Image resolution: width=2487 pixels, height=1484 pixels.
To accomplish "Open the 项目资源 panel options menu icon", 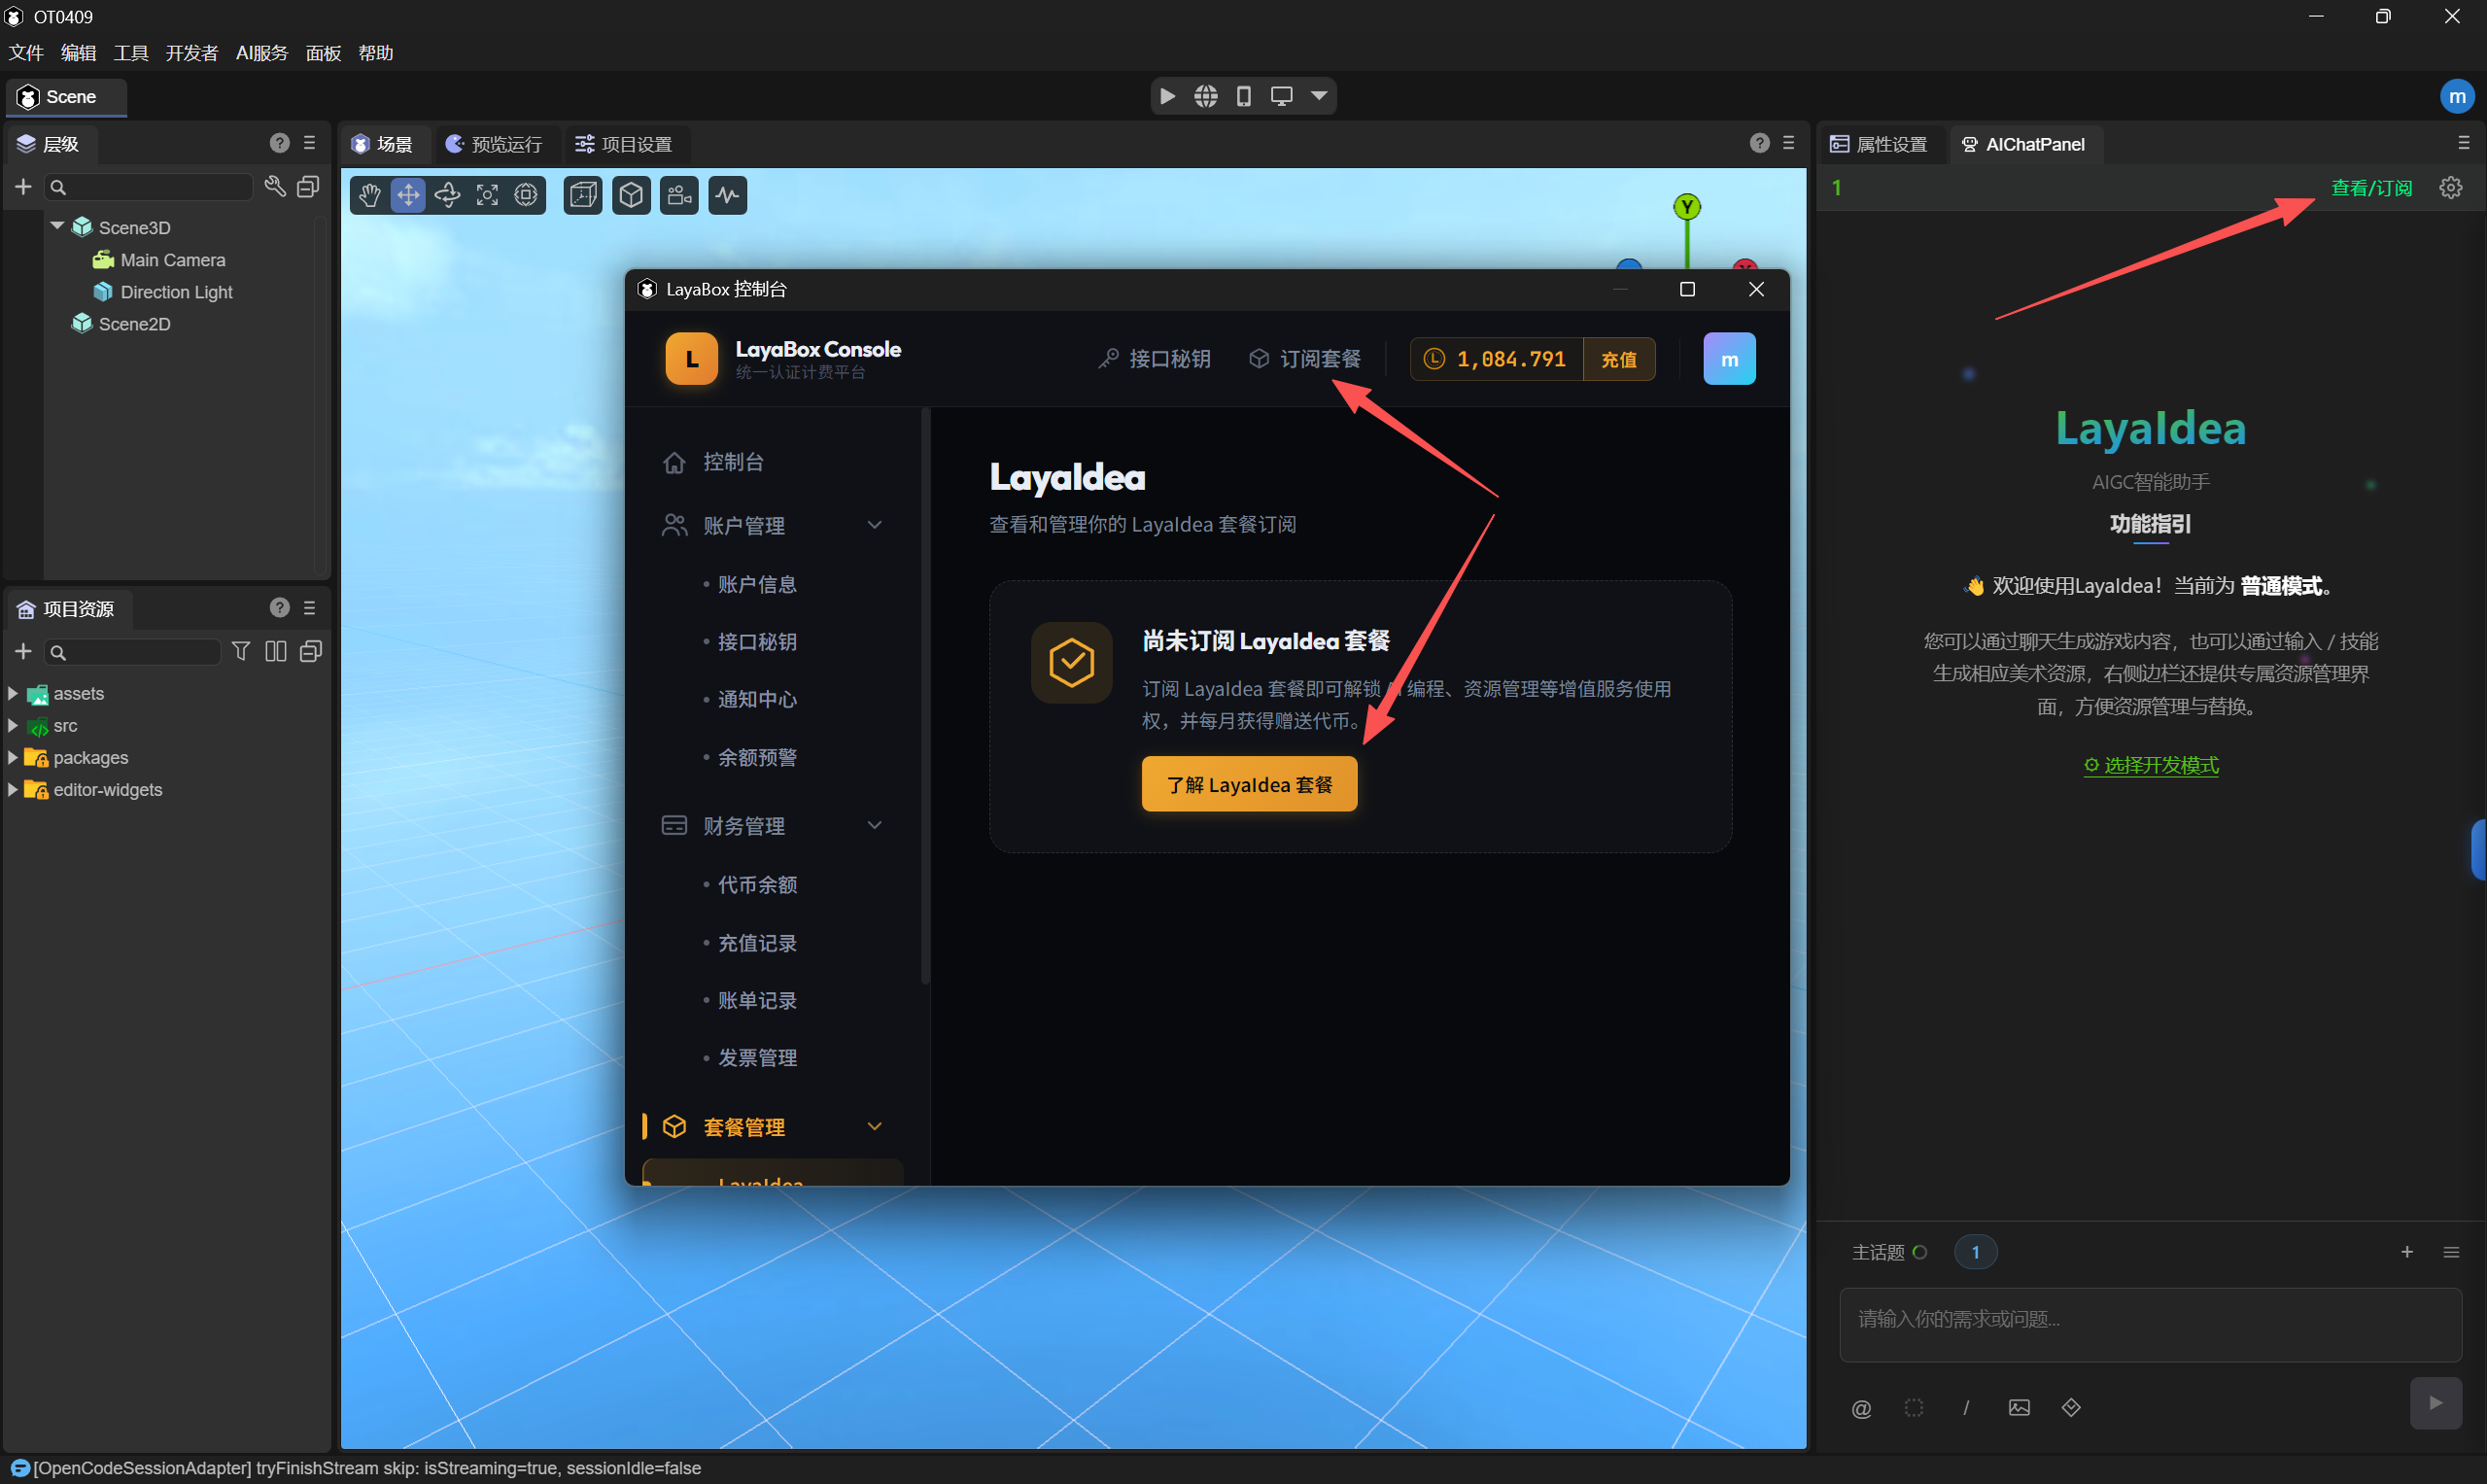I will 309,608.
